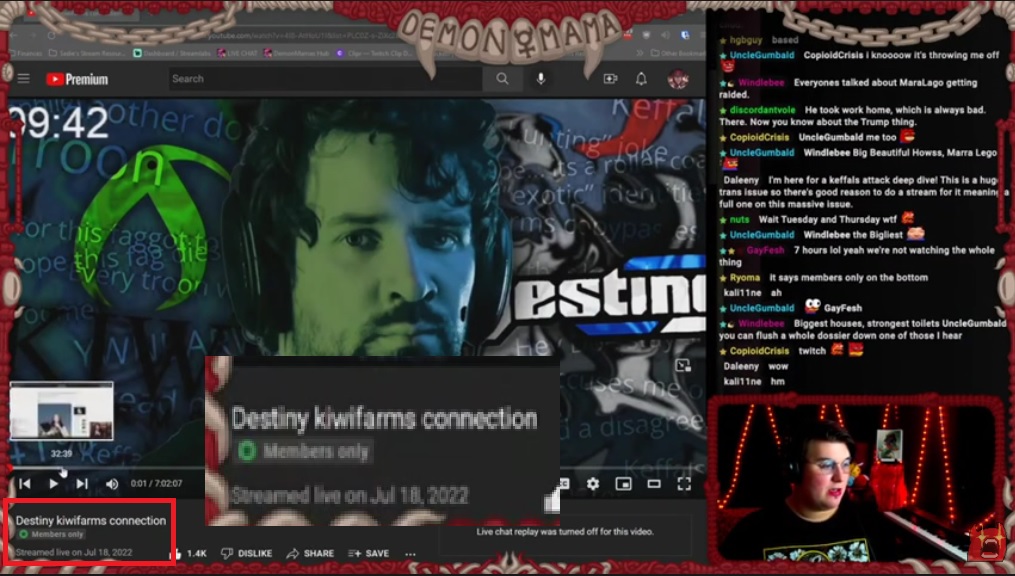Screen dimensions: 1015x576
Task: Play the video with the play button
Action: [54, 483]
